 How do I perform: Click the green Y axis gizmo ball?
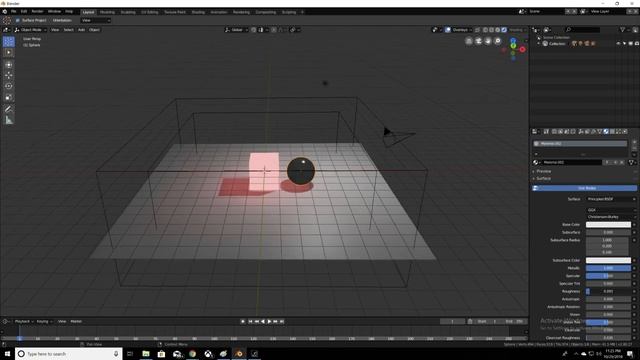point(513,46)
